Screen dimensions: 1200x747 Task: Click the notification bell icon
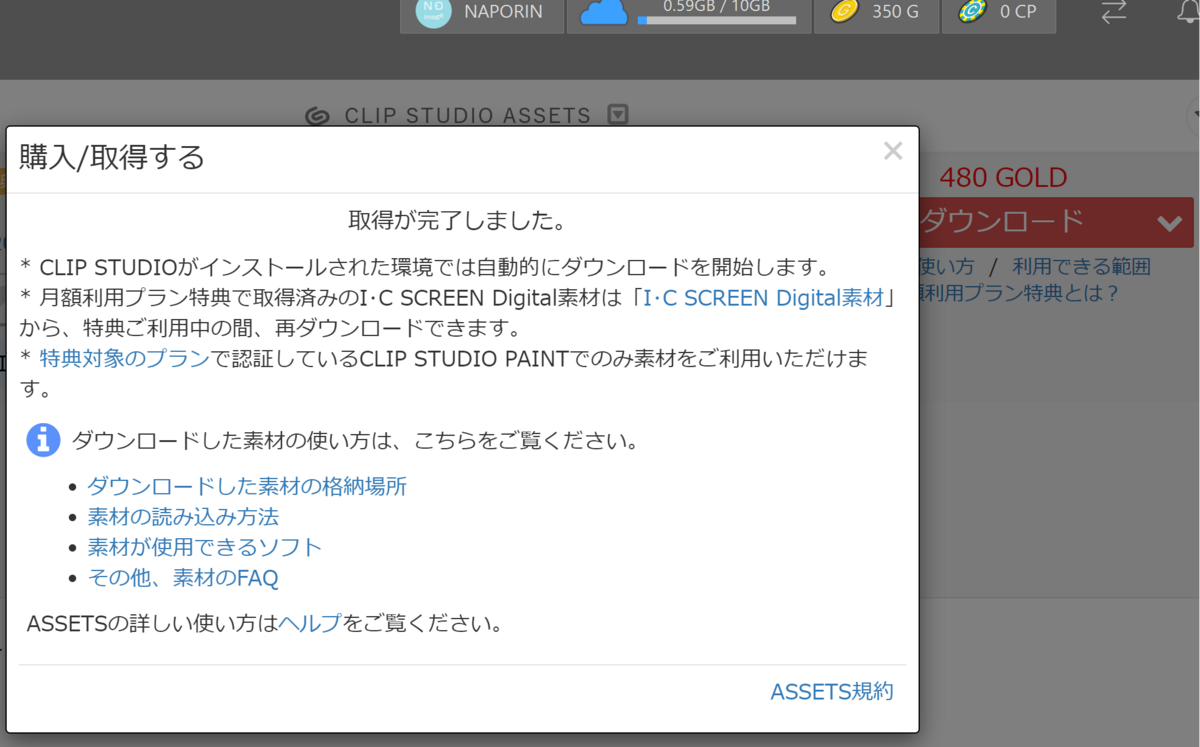pyautogui.click(x=1189, y=12)
